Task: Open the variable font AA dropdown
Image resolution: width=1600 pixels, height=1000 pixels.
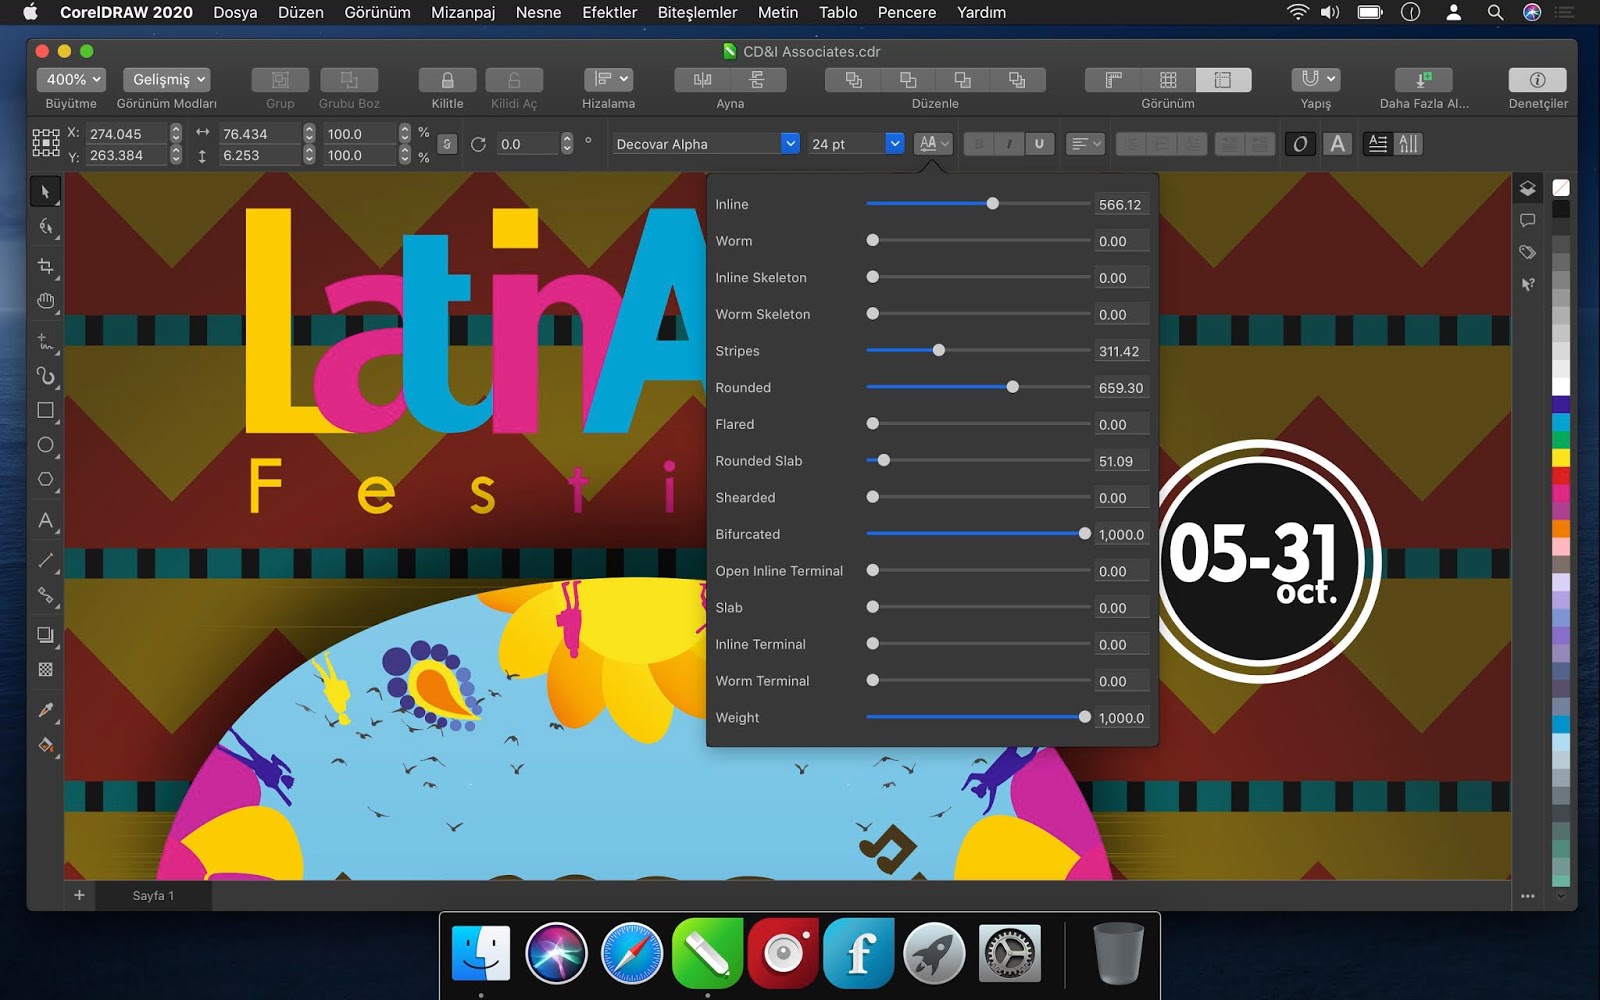Action: coord(933,144)
